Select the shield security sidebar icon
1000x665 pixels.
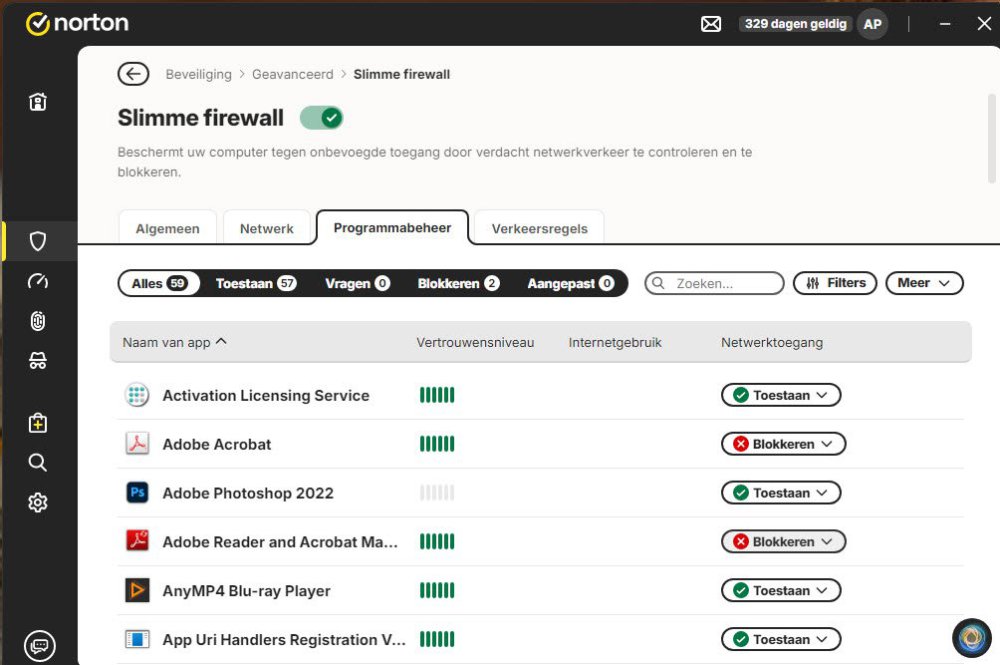click(38, 241)
